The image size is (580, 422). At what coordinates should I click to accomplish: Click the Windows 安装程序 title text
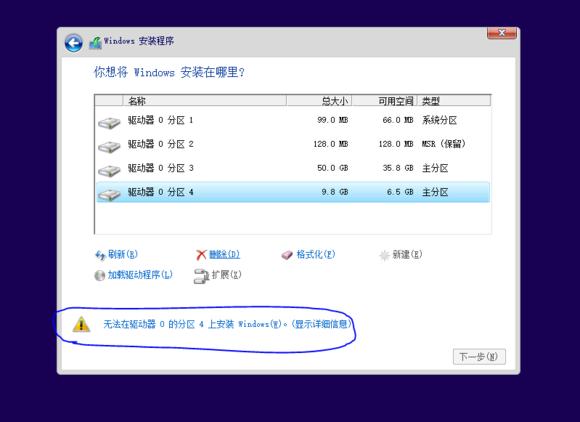pos(139,41)
